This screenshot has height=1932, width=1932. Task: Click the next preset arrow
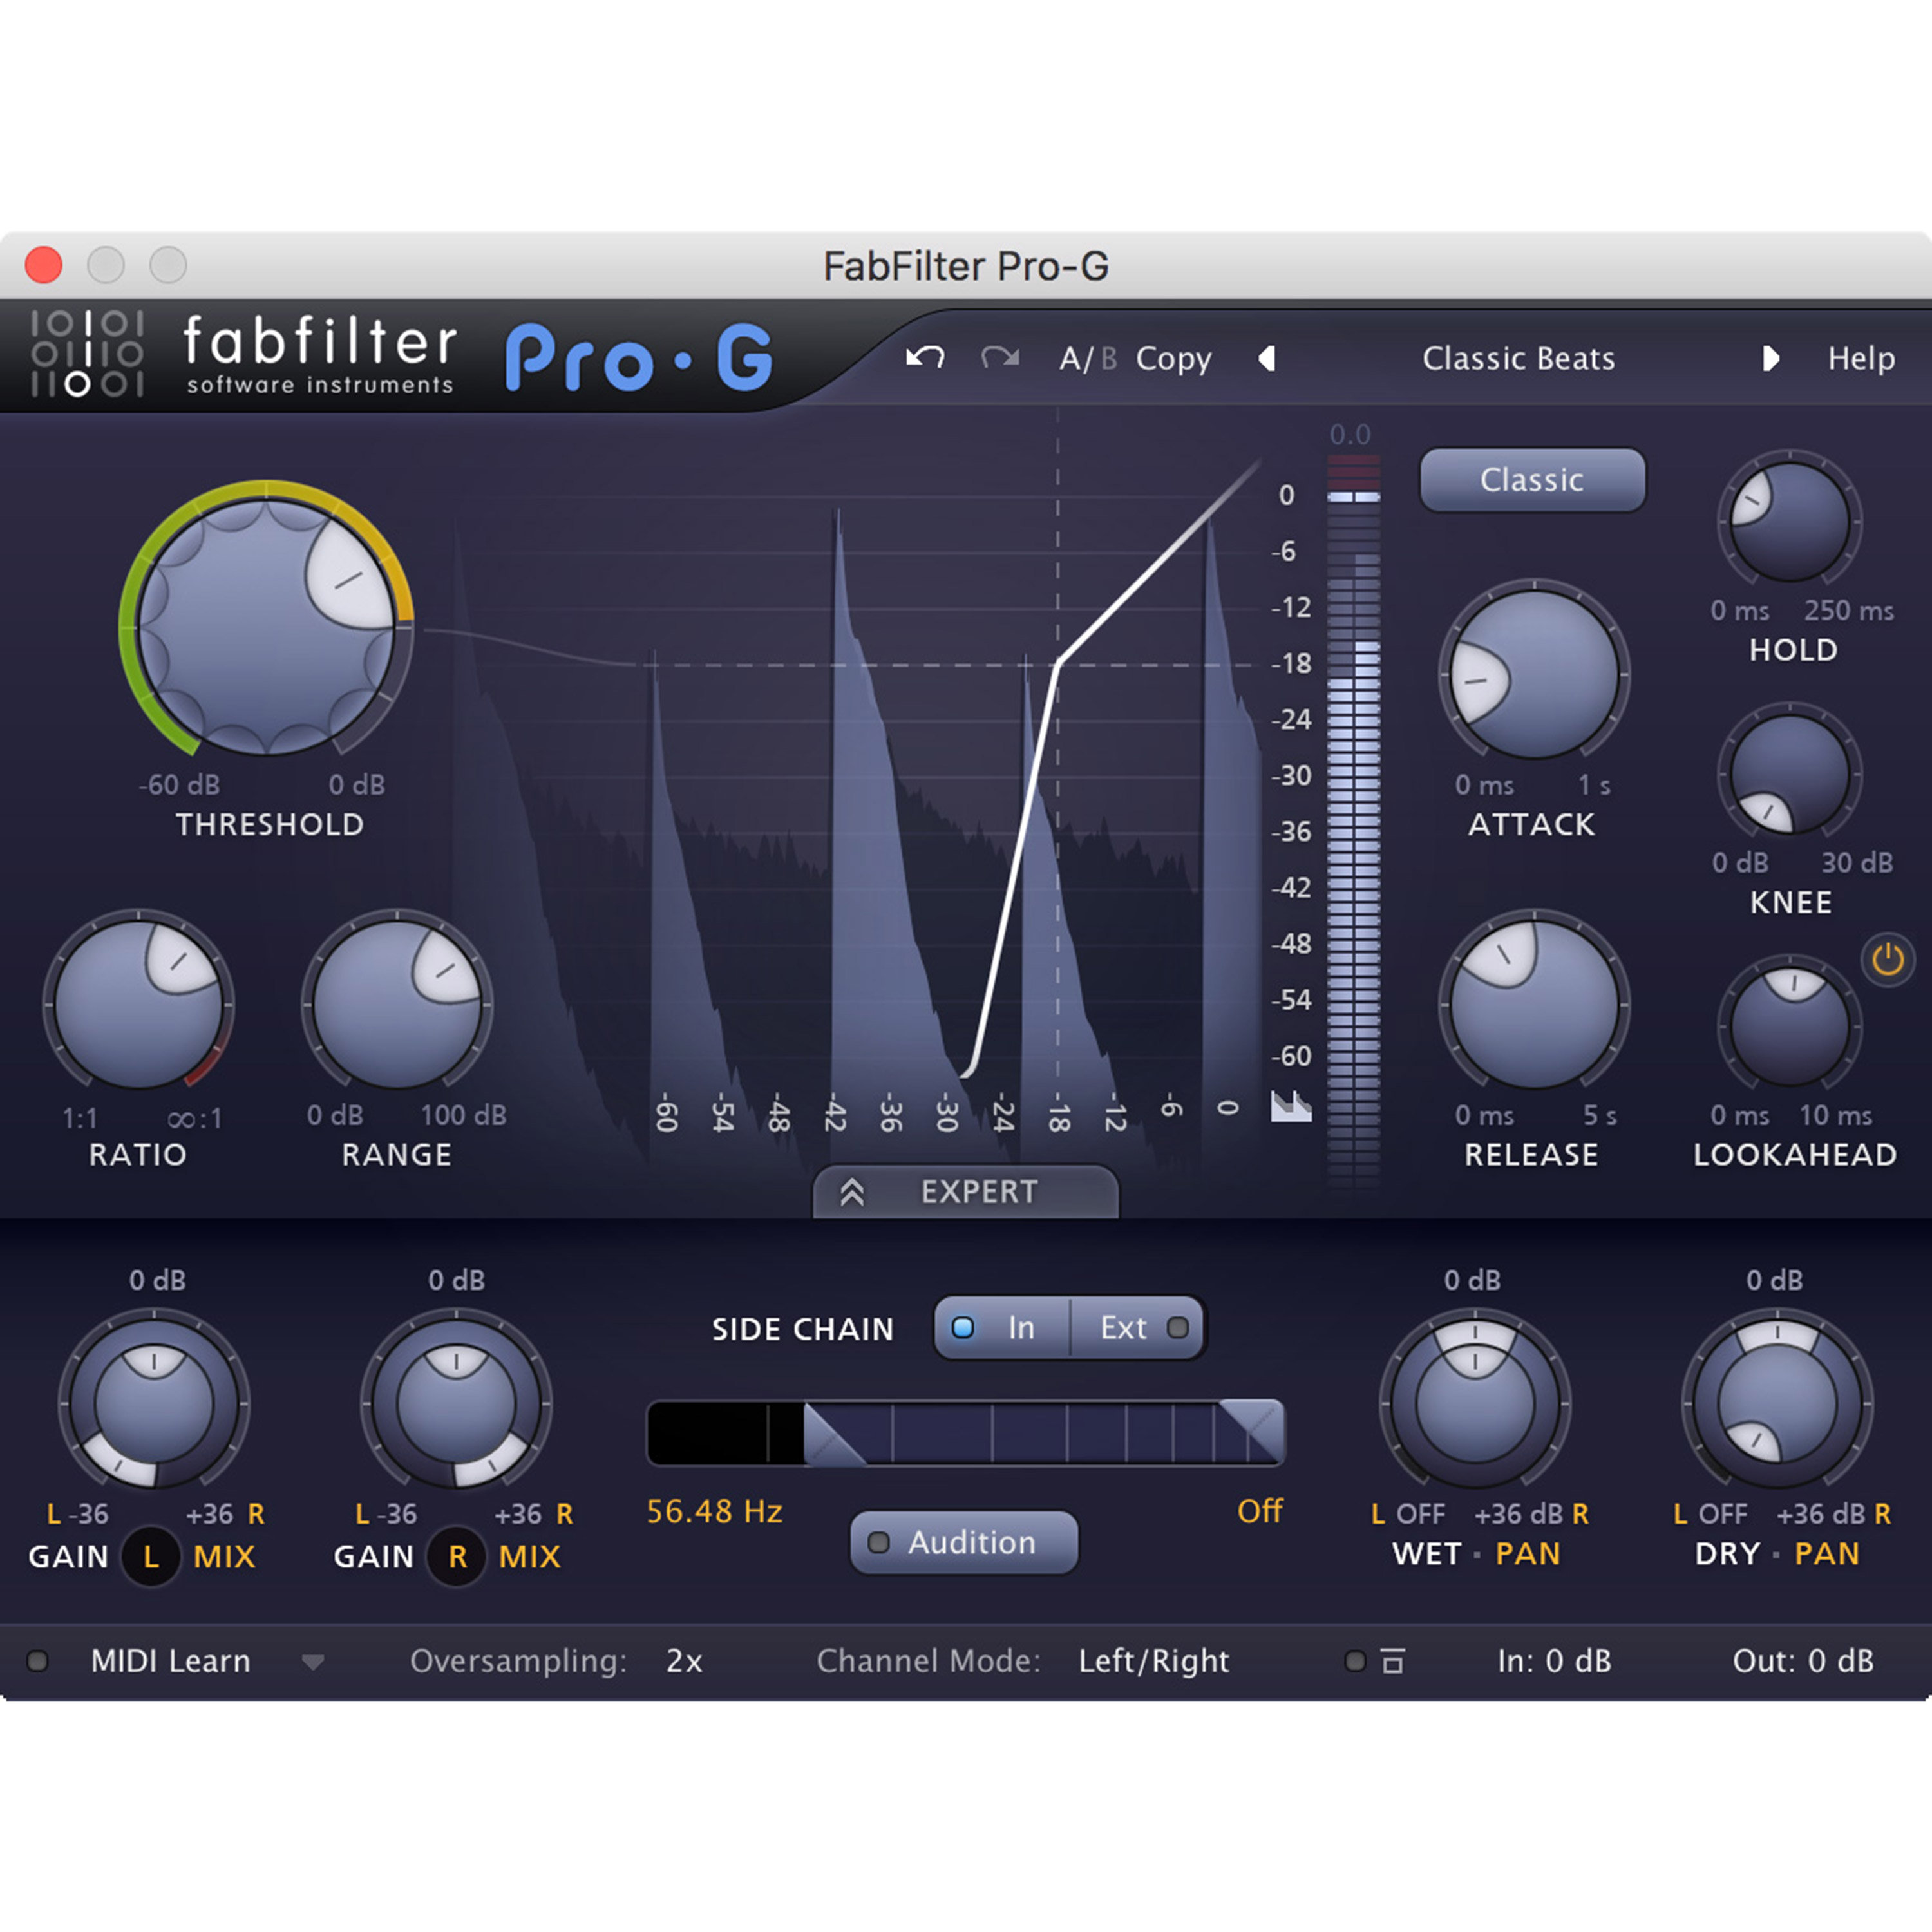pos(1772,358)
